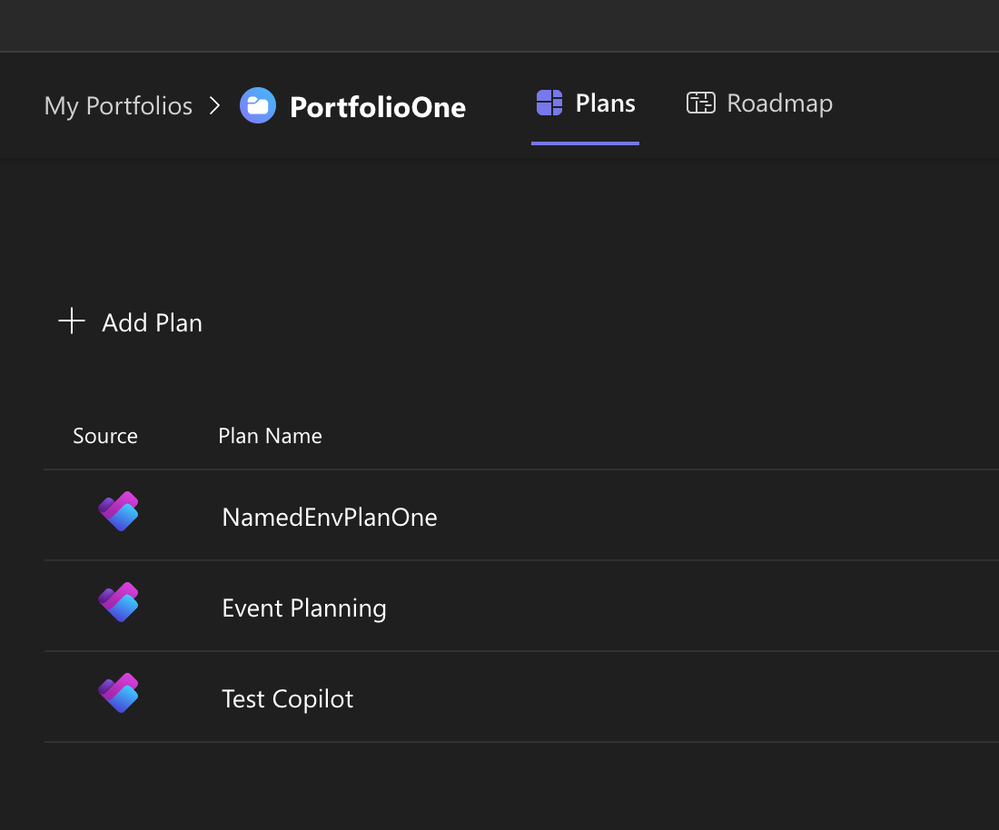The image size is (999, 830).
Task: Click the Plans tab grid icon
Action: (549, 103)
